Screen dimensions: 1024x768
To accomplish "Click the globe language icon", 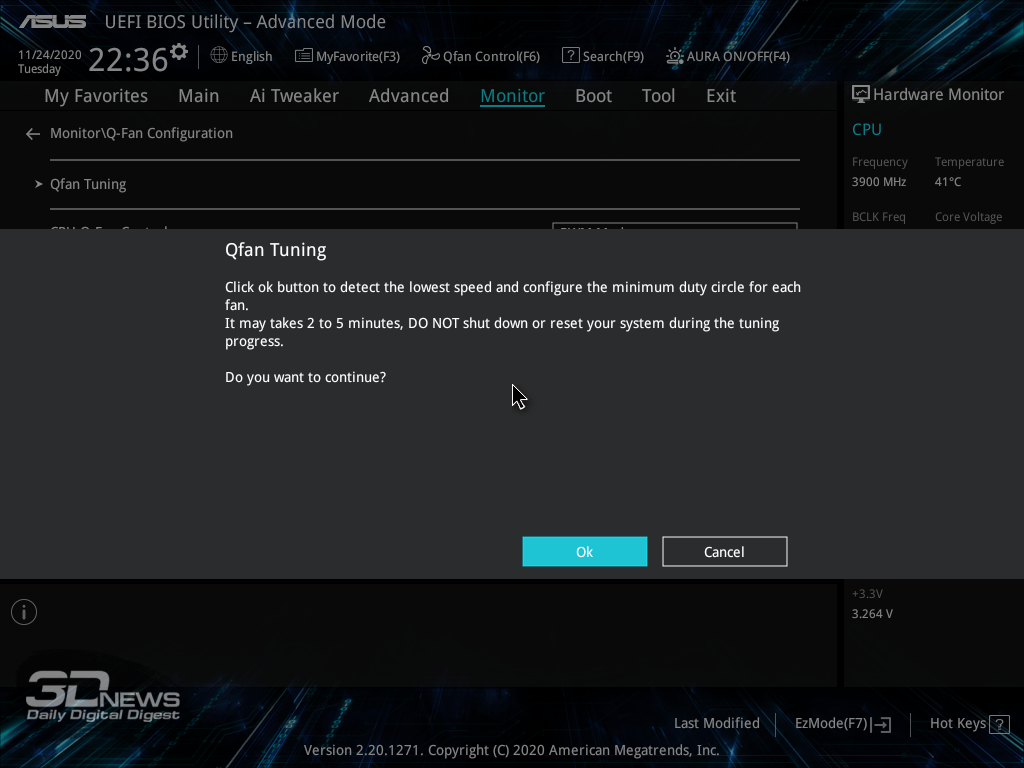I will pyautogui.click(x=219, y=56).
